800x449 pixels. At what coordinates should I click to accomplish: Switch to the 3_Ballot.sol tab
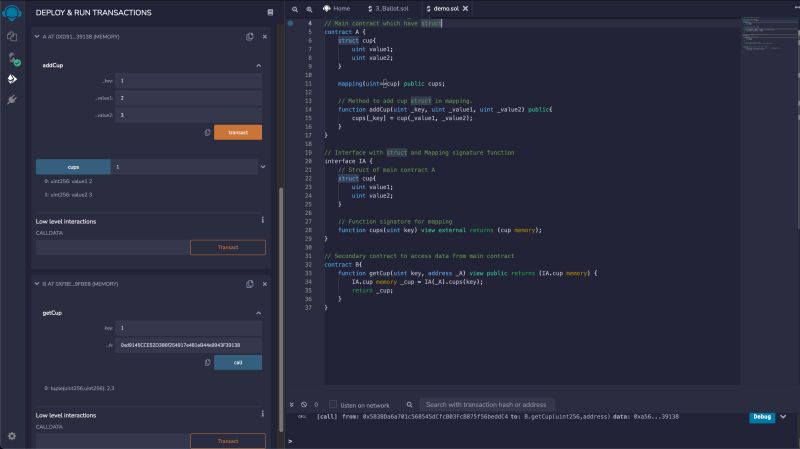pyautogui.click(x=389, y=9)
